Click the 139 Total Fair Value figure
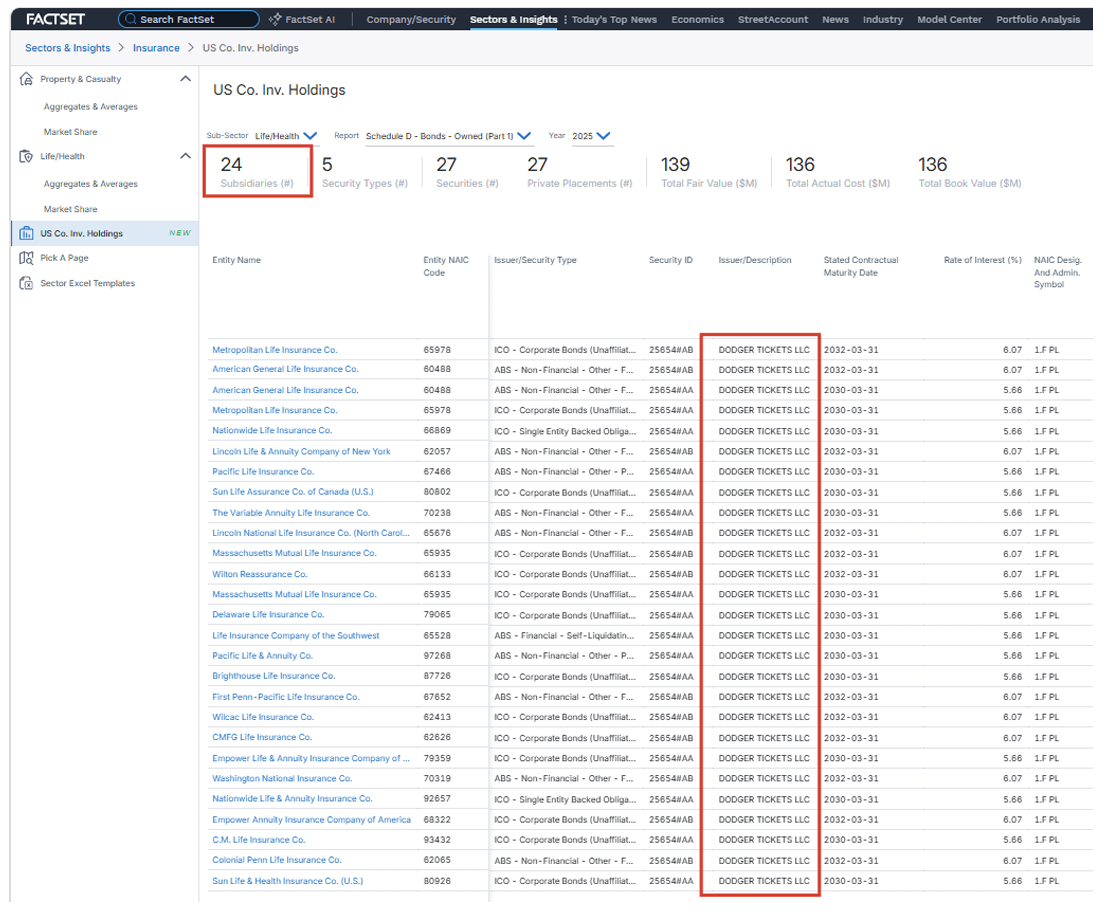This screenshot has width=1102, height=911. coord(709,172)
